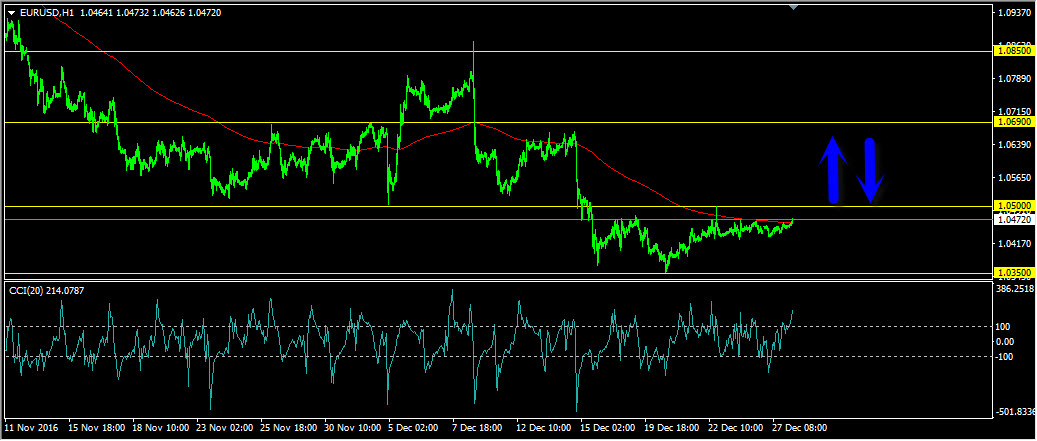The image size is (1037, 441).
Task: Click the 5 Dec 02:00 time label
Action: coord(413,428)
